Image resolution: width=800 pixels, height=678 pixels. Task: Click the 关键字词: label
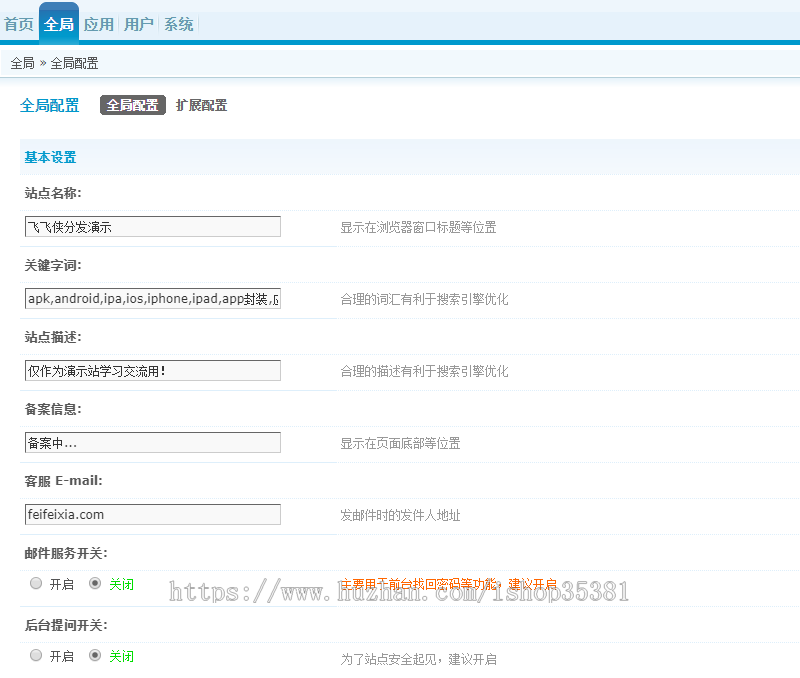(53, 265)
